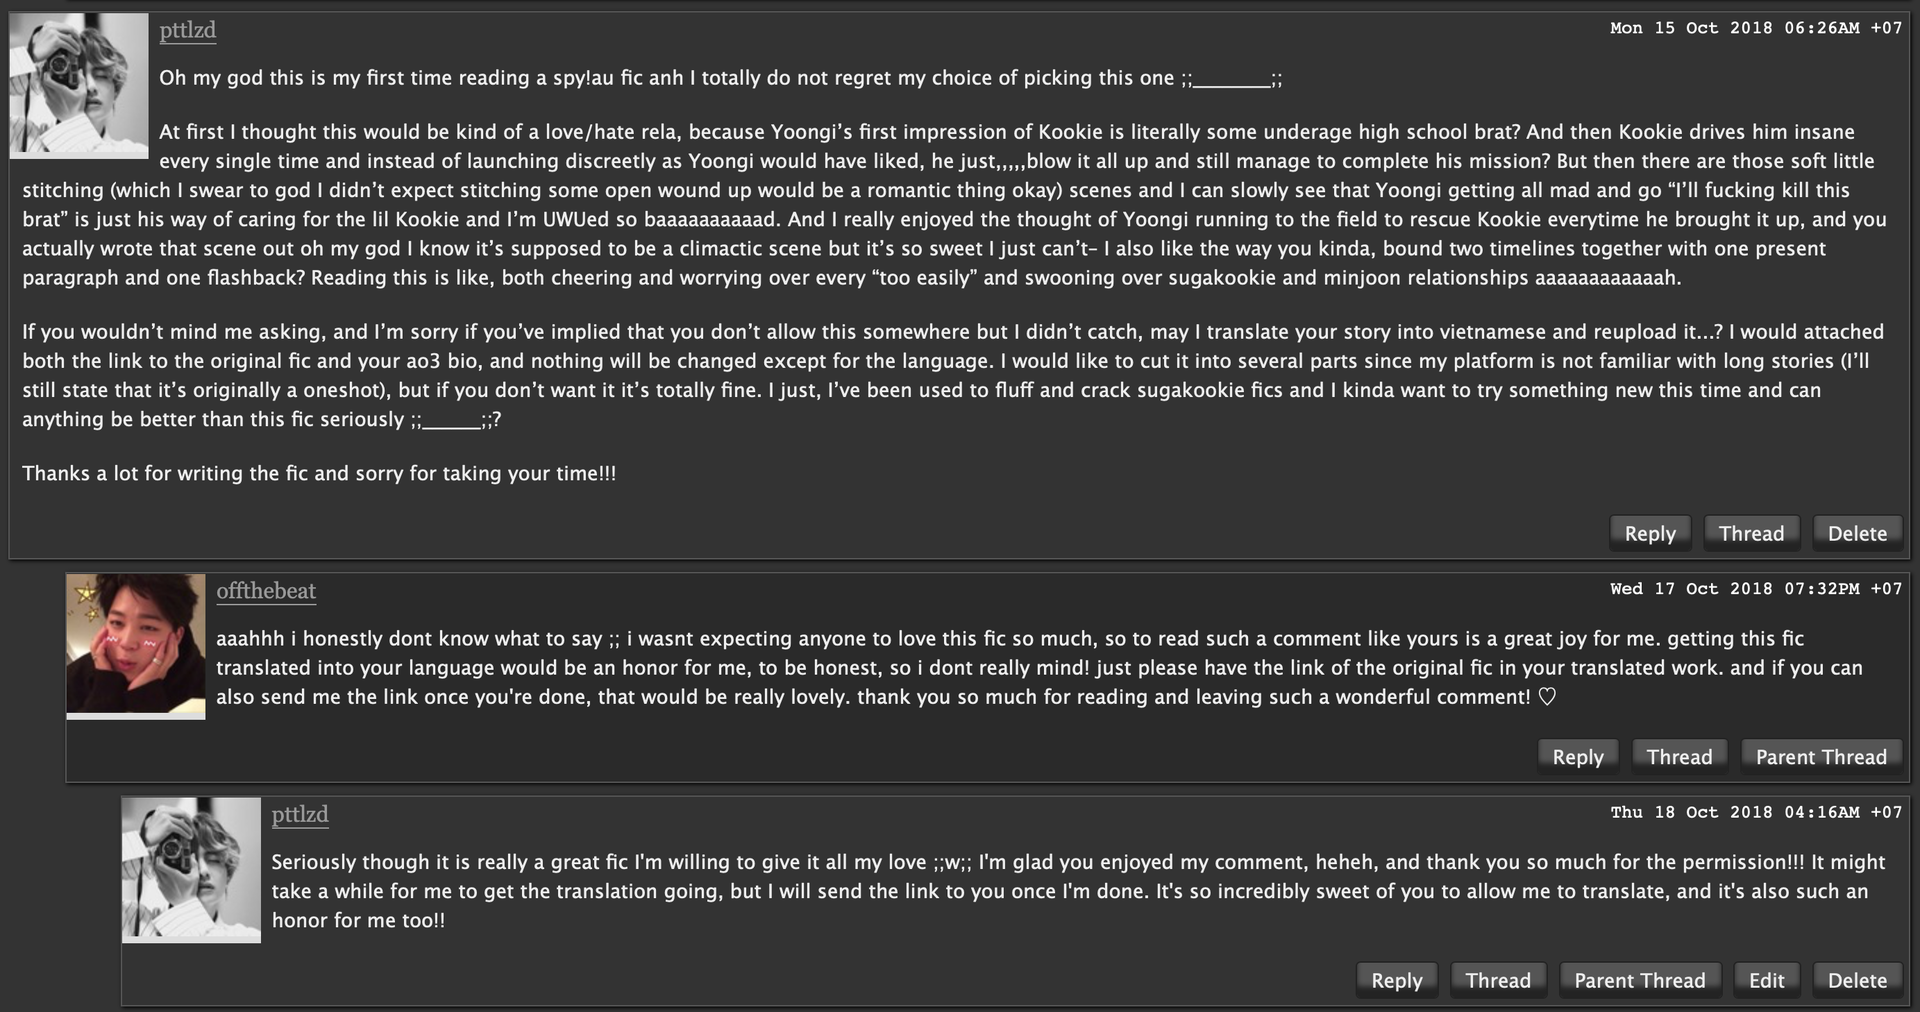Edit the last pttlzd comment
1920x1012 pixels.
[x=1766, y=980]
